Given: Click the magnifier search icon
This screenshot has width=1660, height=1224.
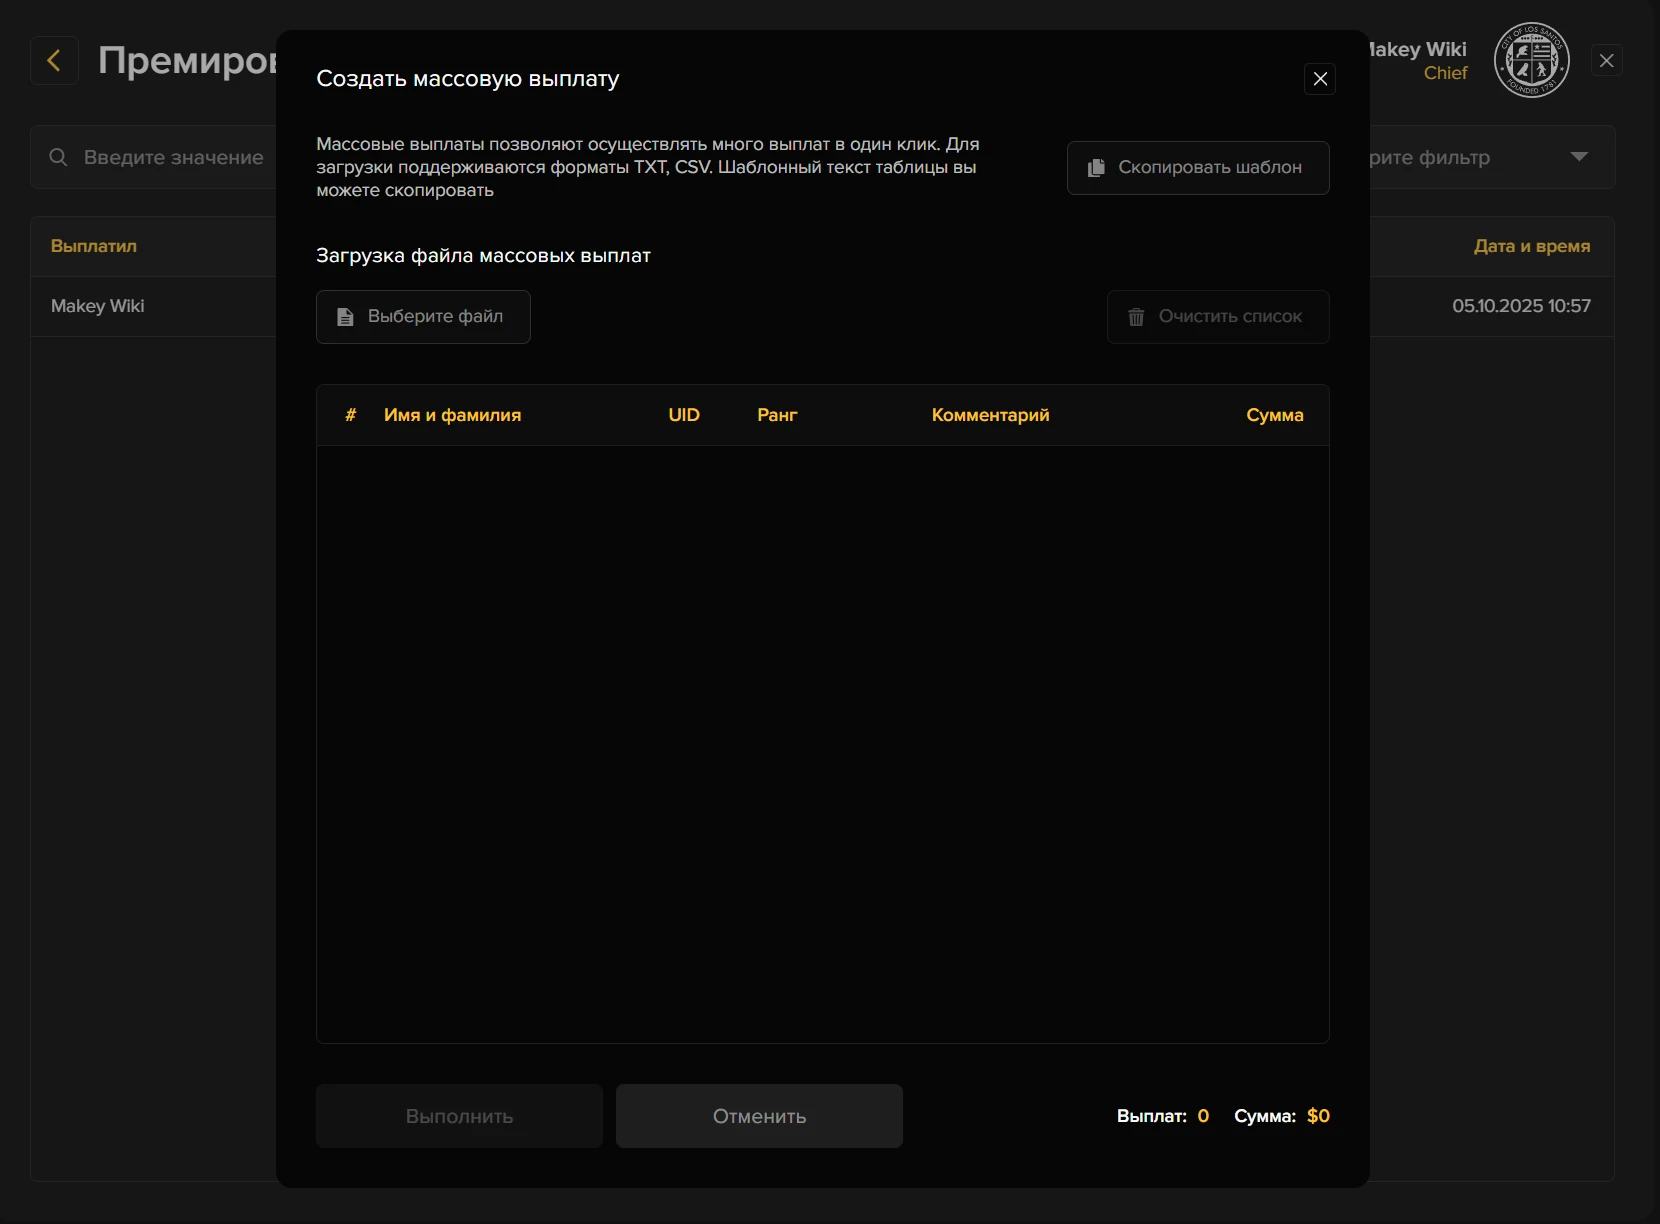Looking at the screenshot, I should [x=58, y=157].
